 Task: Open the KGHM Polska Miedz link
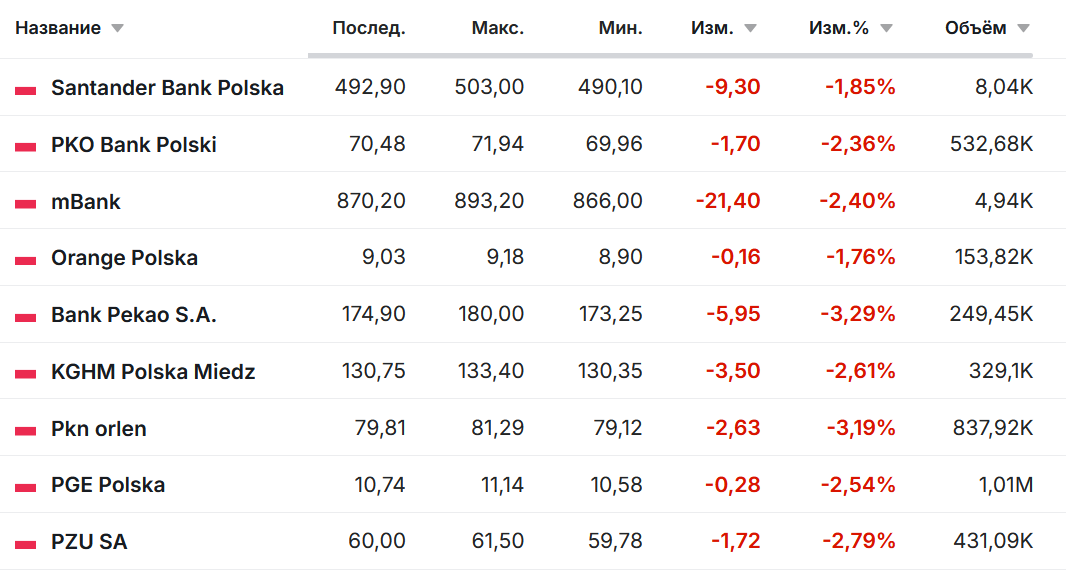click(x=153, y=372)
